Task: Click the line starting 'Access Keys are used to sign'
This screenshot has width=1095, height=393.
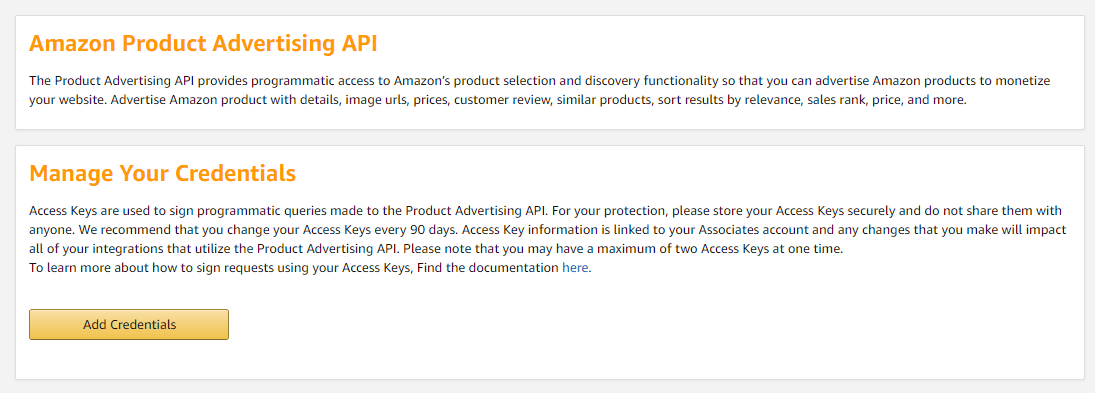Action: [545, 210]
